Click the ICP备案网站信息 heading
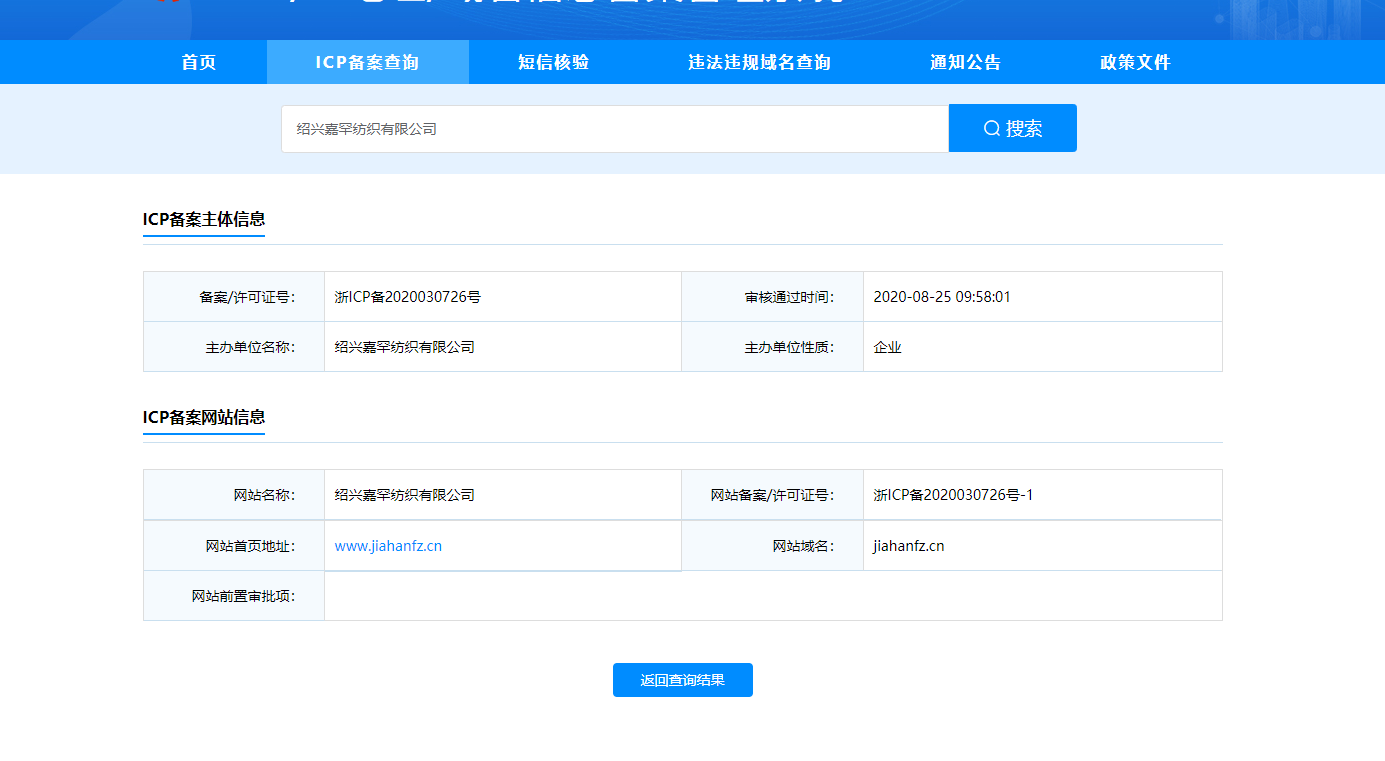Screen dimensions: 1385x761 click(x=204, y=417)
